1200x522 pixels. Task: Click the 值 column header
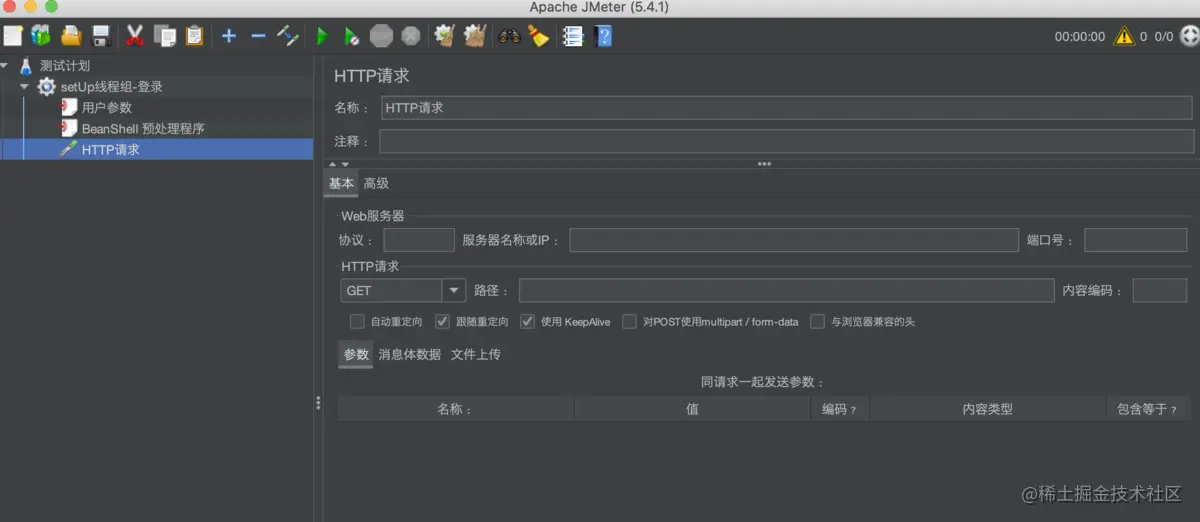tap(692, 409)
